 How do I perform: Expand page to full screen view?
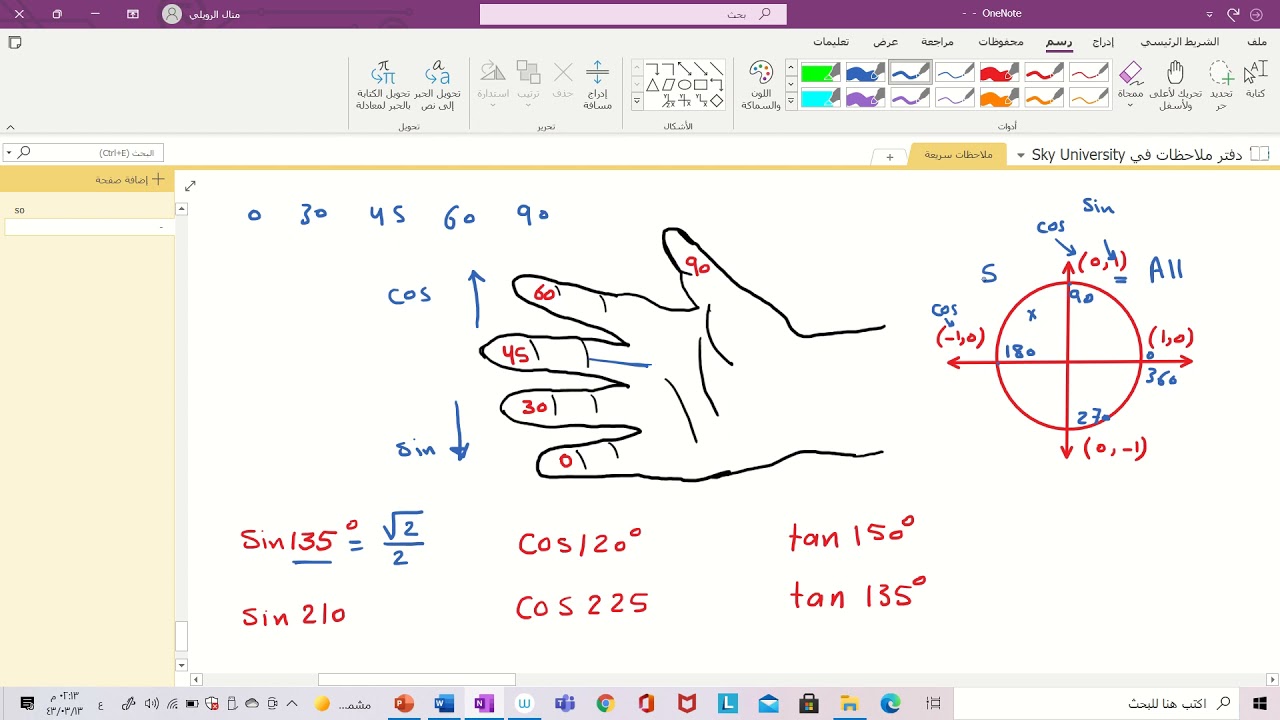(x=190, y=185)
